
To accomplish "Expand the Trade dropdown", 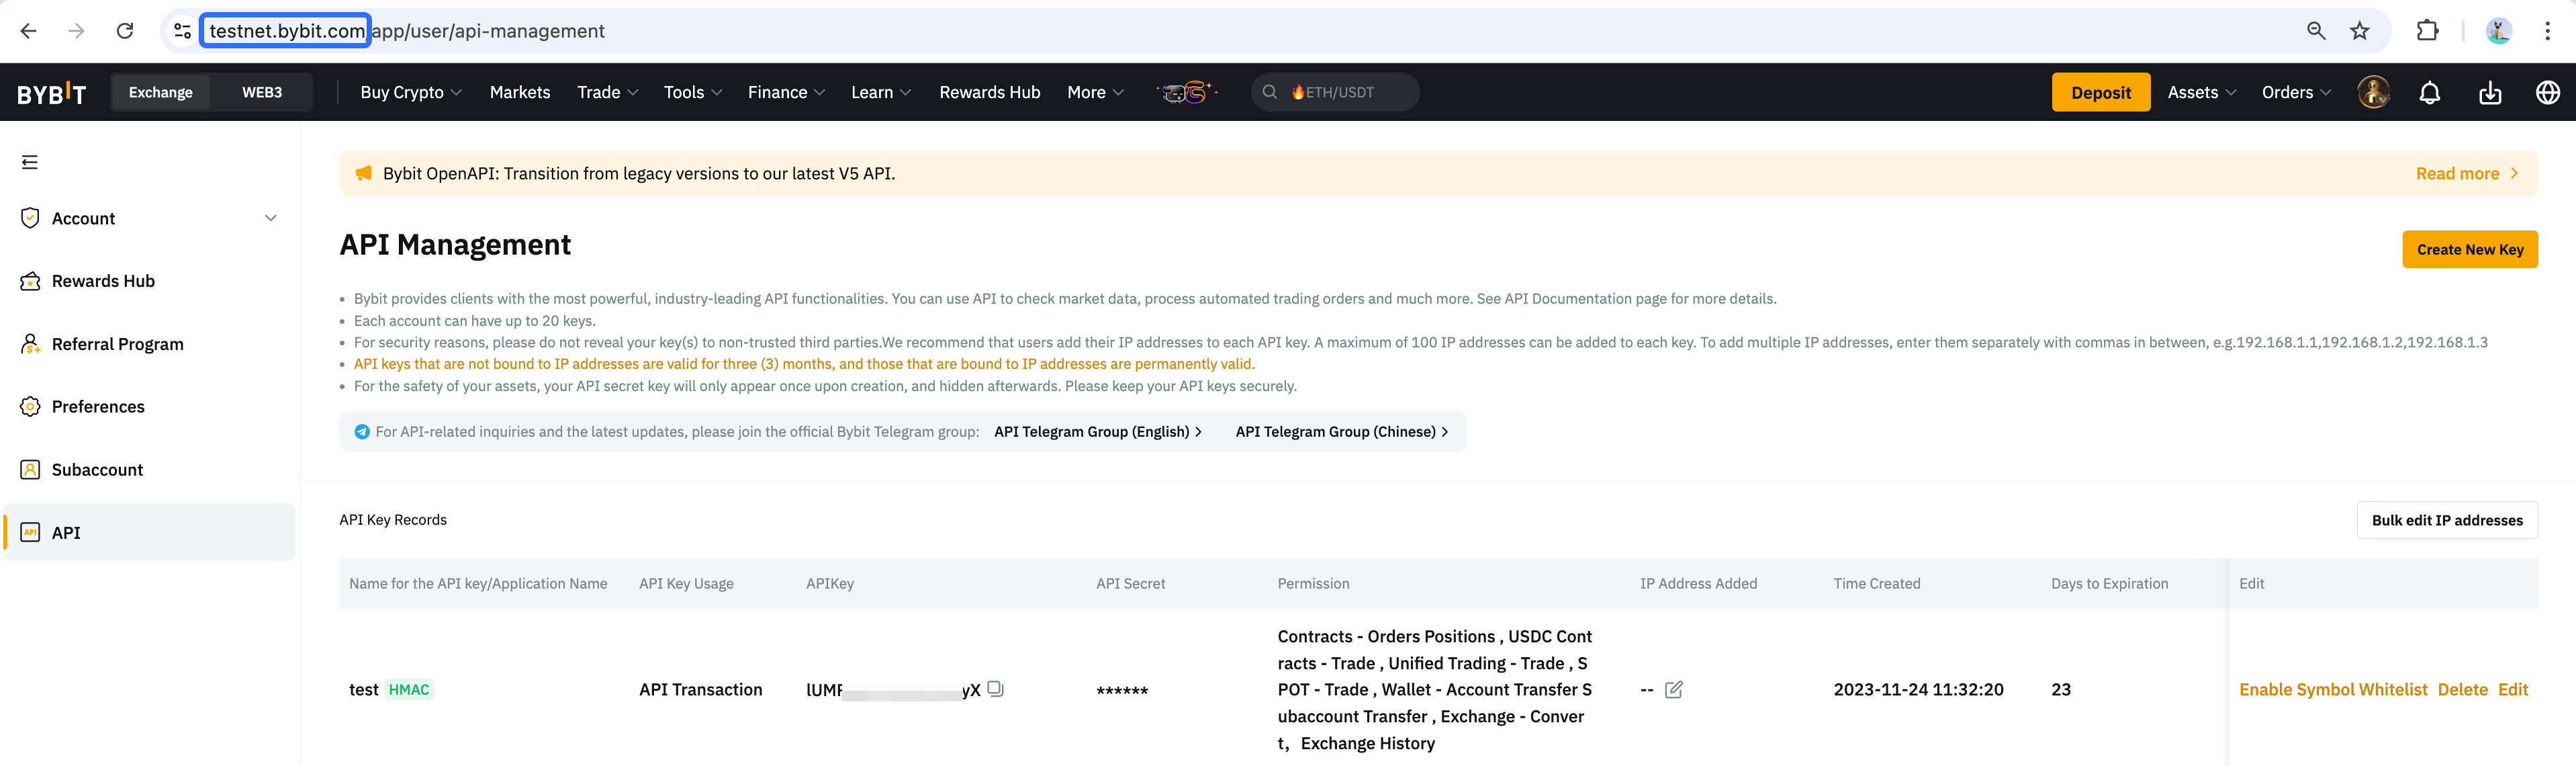I will pyautogui.click(x=607, y=92).
